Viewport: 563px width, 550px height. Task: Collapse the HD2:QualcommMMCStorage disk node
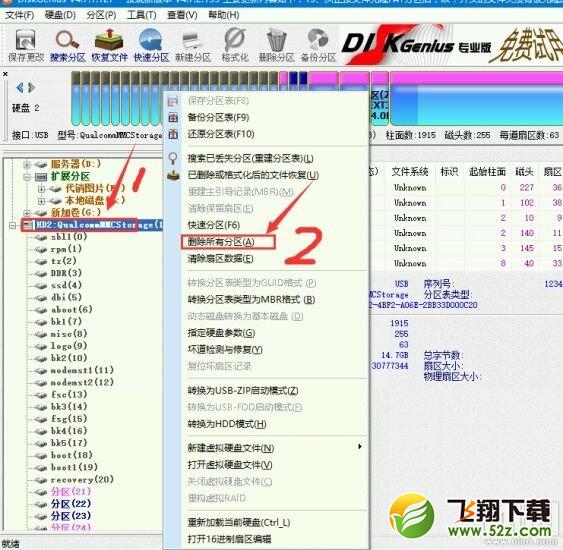coord(13,225)
